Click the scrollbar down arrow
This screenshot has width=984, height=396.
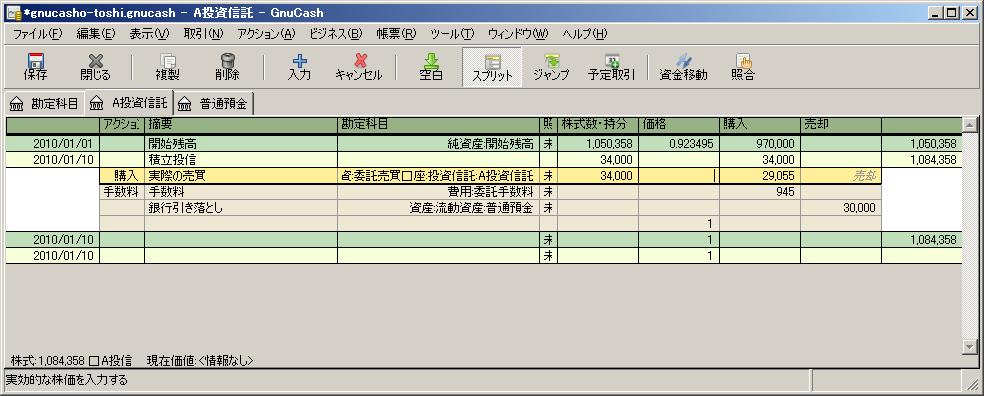[x=970, y=346]
